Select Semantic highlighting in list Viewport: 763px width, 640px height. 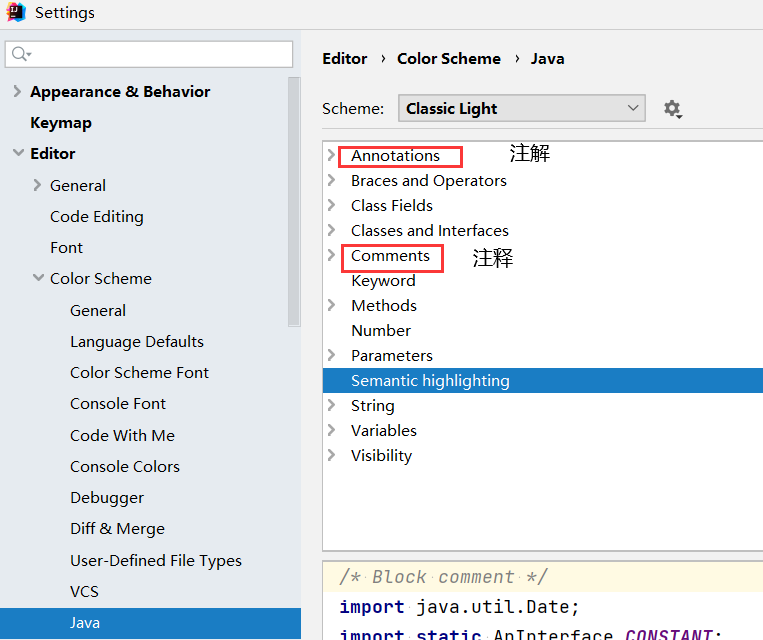[430, 381]
